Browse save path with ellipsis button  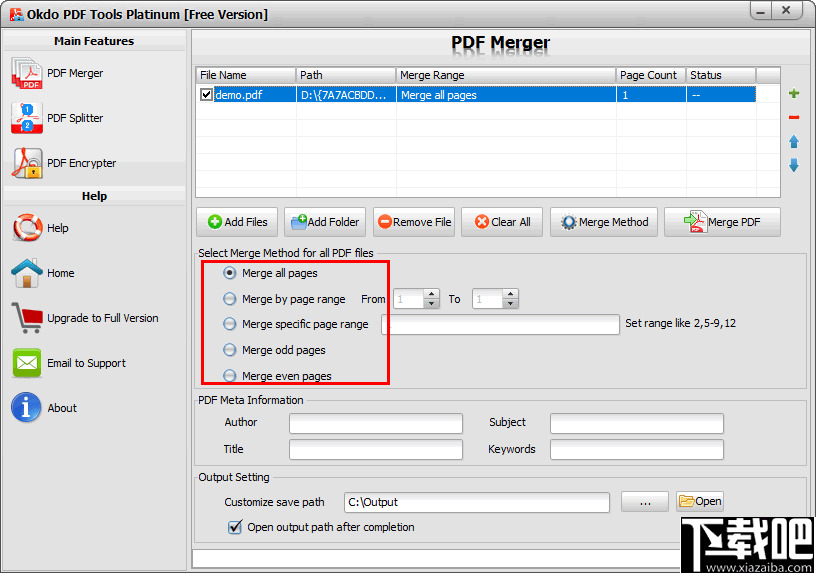pos(645,502)
